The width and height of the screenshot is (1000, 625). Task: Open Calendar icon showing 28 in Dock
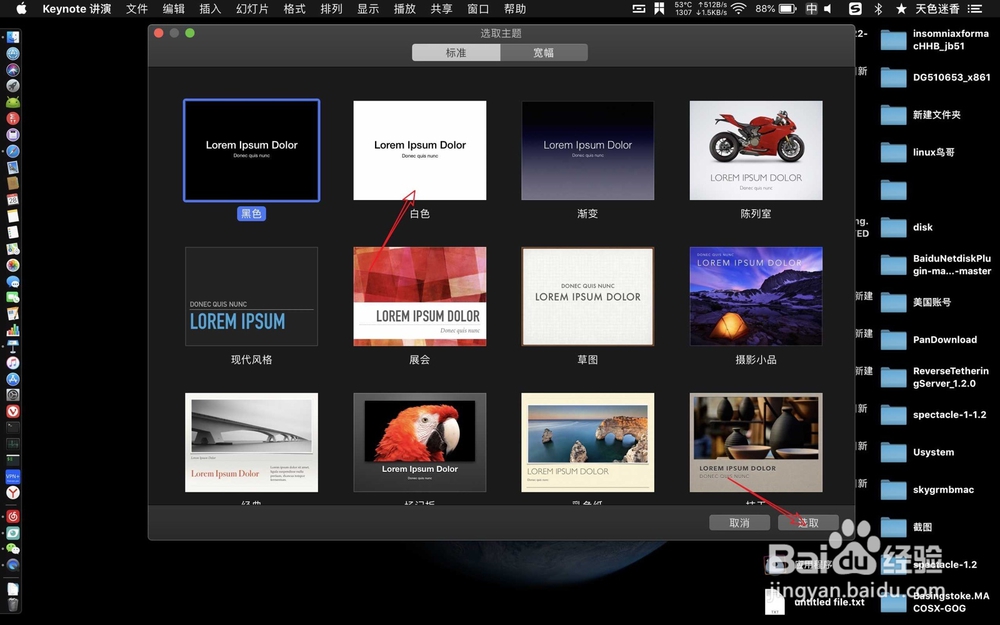pos(13,200)
